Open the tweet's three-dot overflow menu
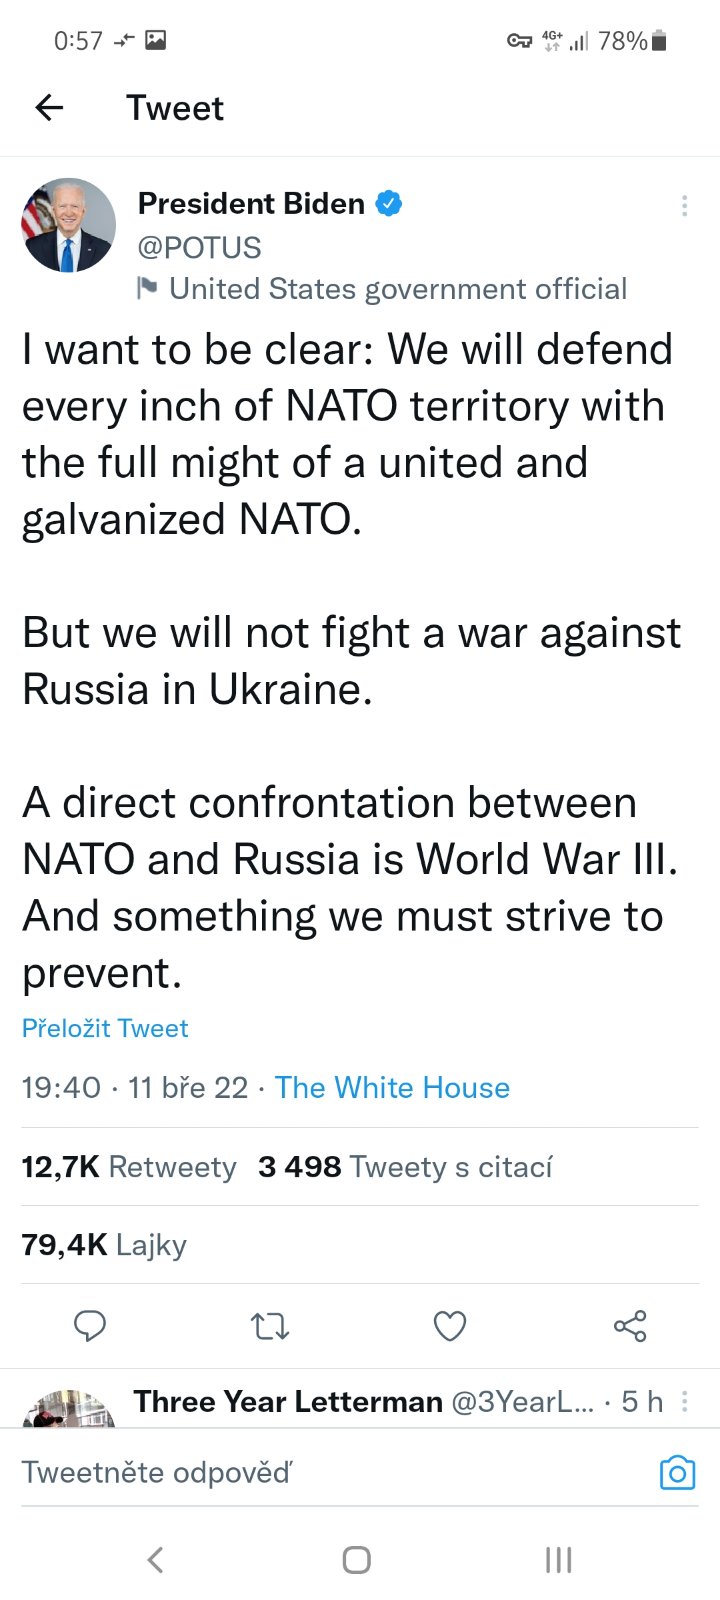 click(x=684, y=206)
